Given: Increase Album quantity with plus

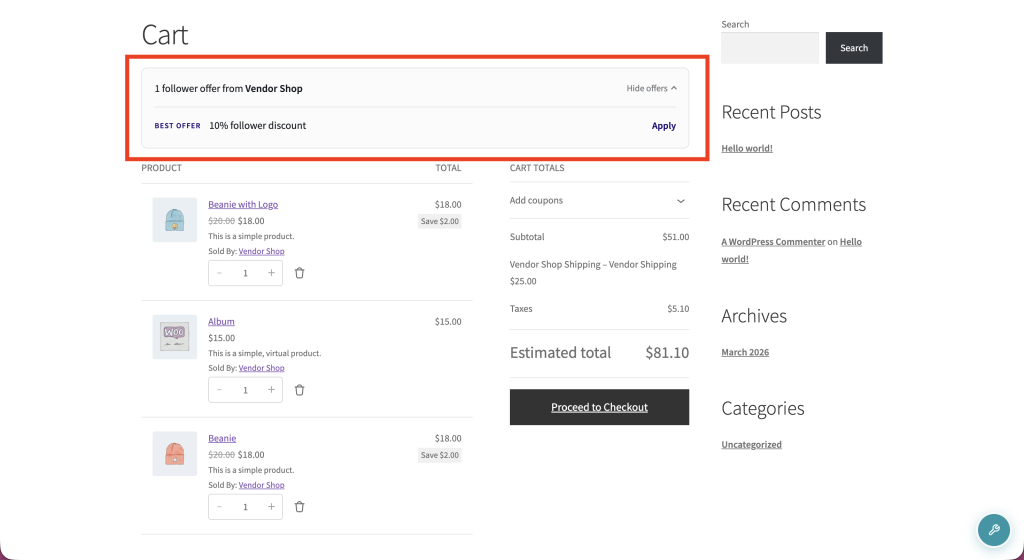Looking at the screenshot, I should tap(271, 390).
